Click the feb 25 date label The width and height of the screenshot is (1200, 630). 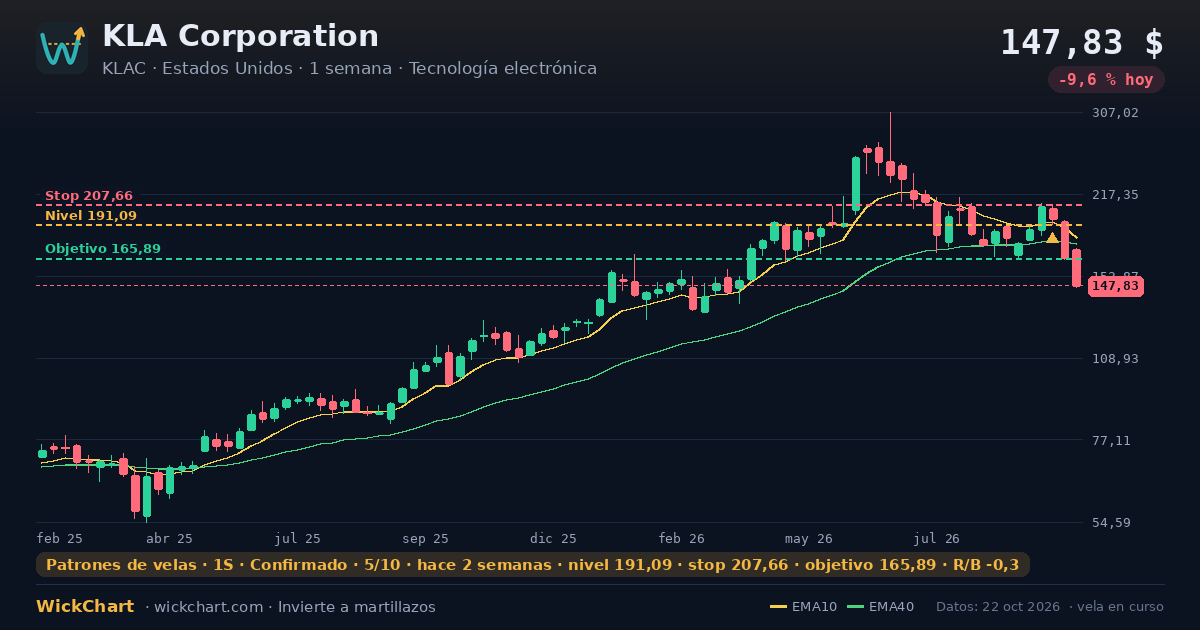coord(60,538)
